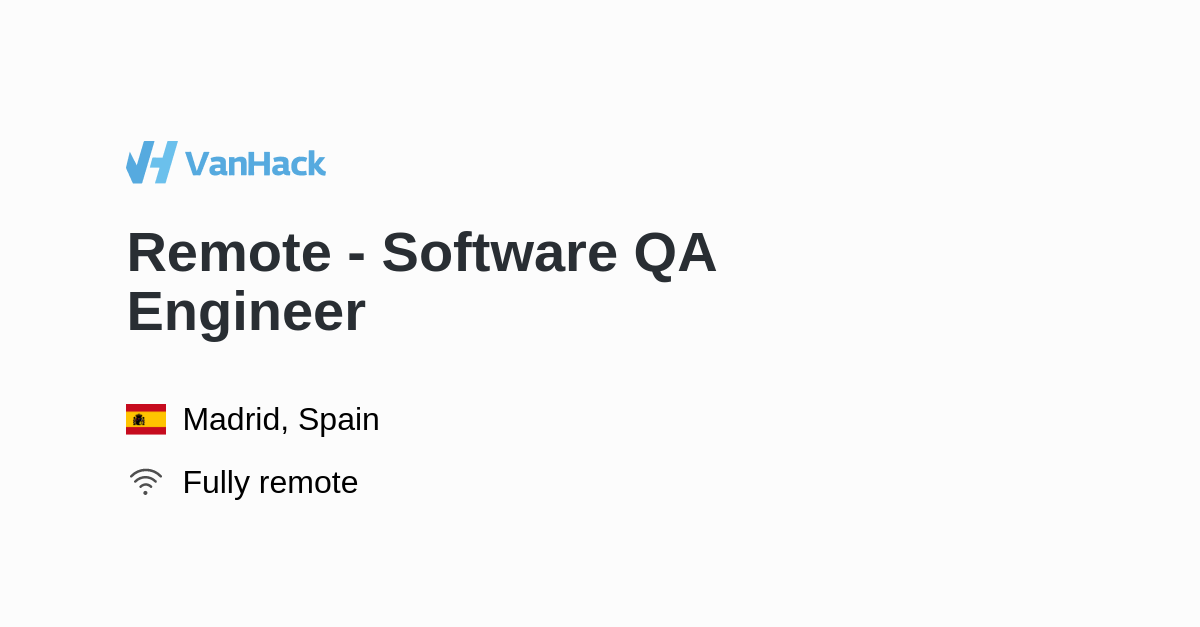Select the word "Remote" in the job title
Image resolution: width=1200 pixels, height=627 pixels.
(229, 252)
